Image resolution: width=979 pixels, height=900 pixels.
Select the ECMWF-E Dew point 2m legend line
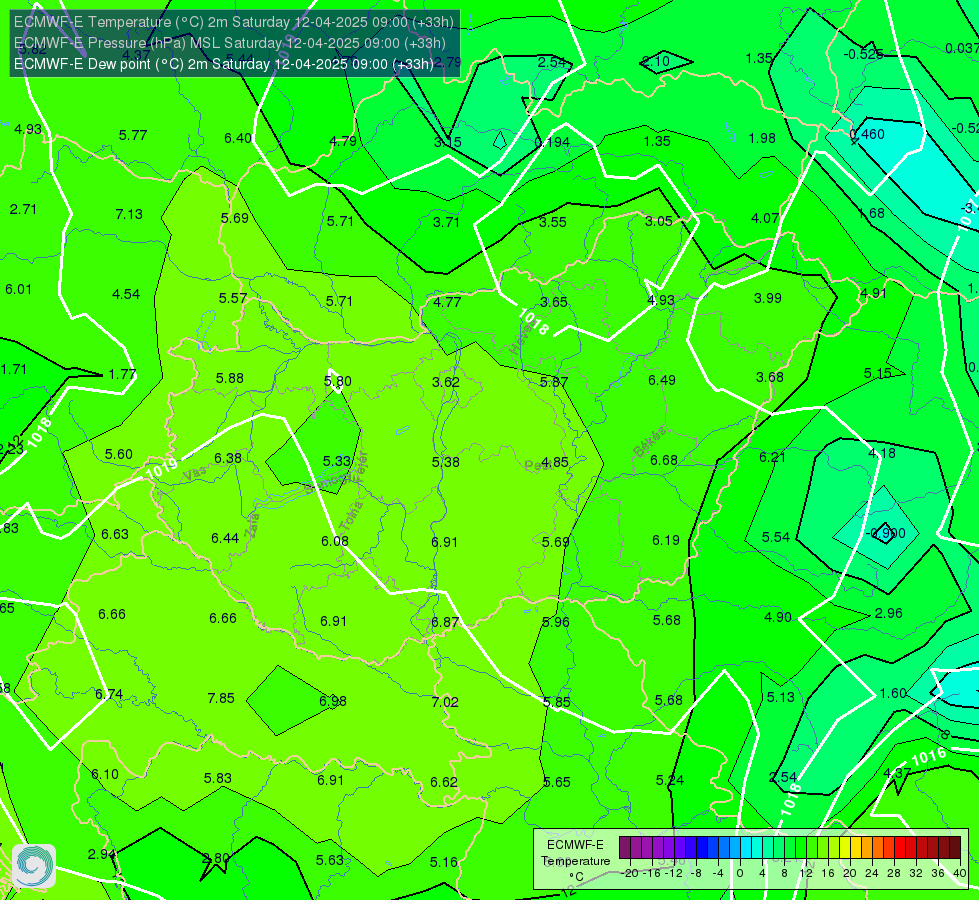(x=224, y=64)
